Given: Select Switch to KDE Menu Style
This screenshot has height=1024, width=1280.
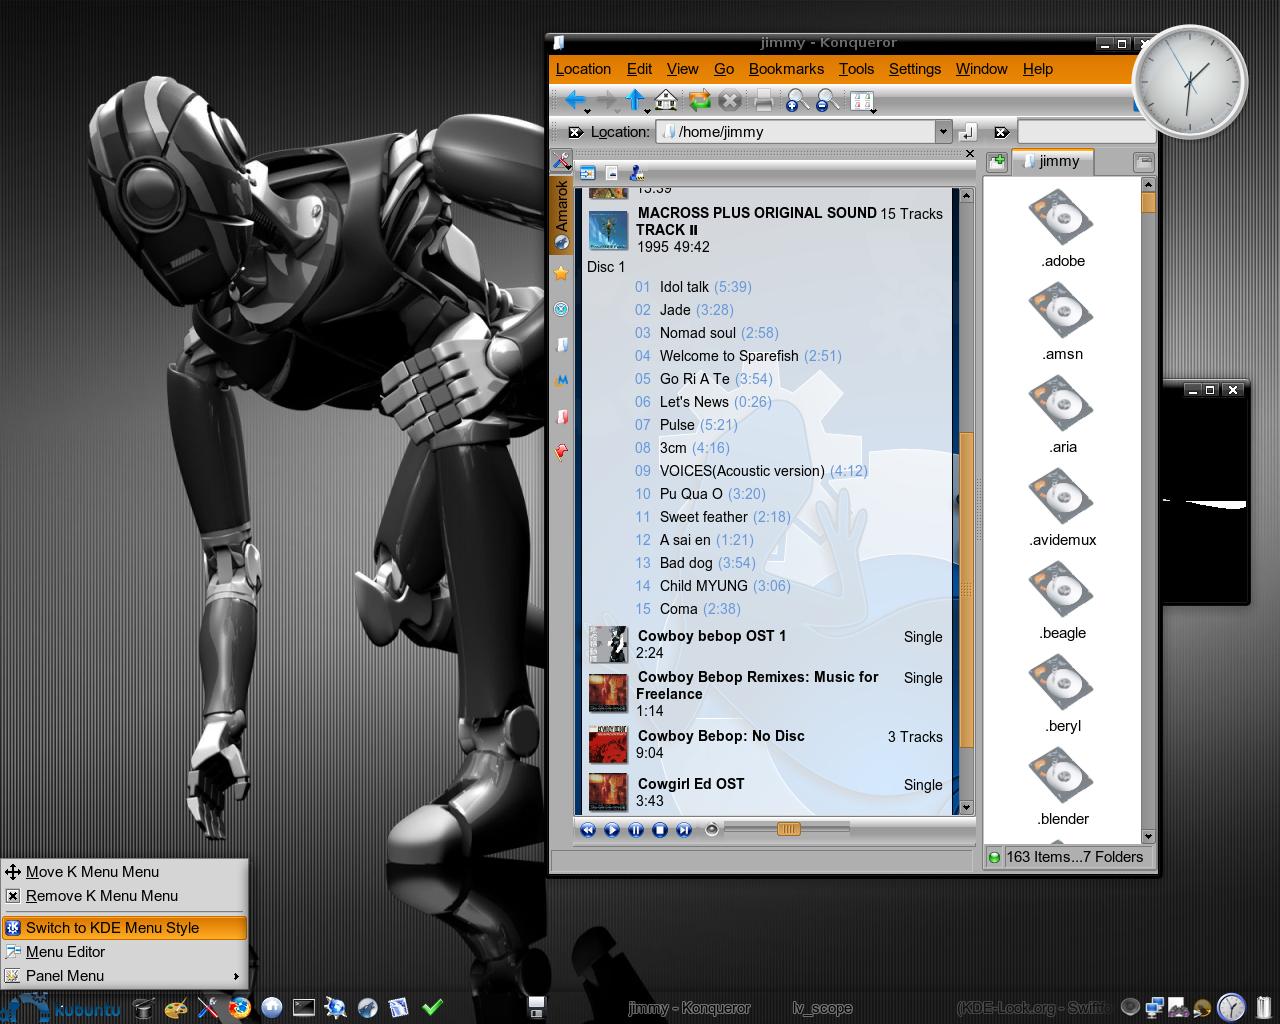Looking at the screenshot, I should pos(124,928).
